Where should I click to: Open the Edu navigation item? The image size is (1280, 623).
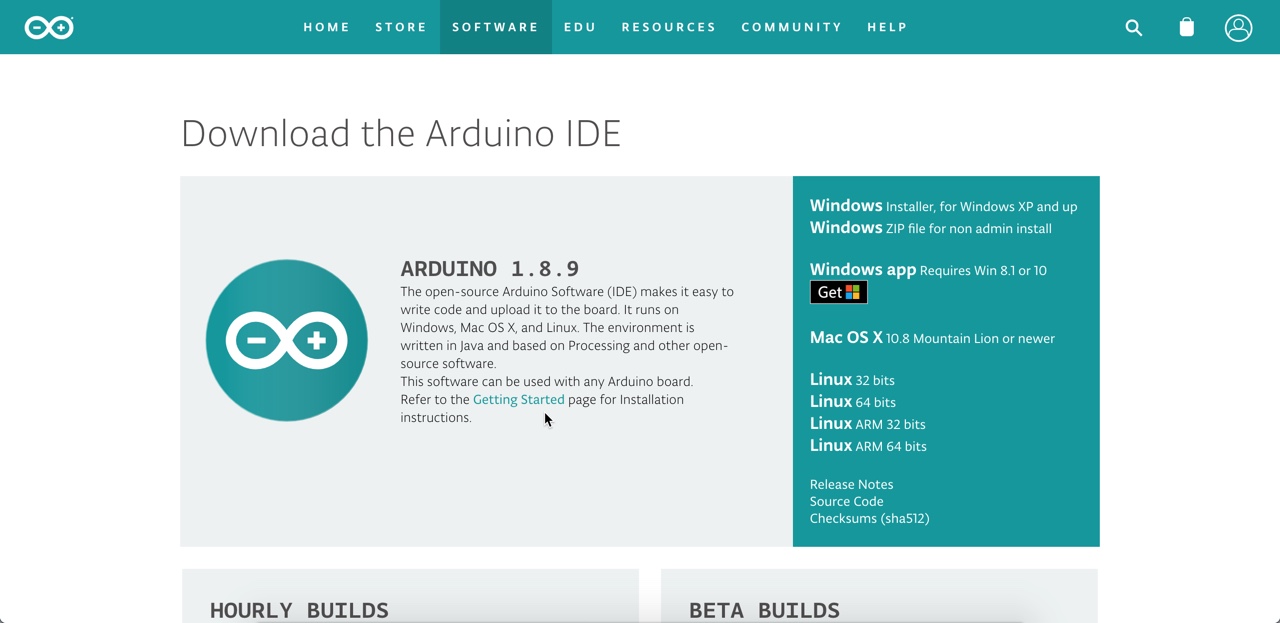point(580,27)
